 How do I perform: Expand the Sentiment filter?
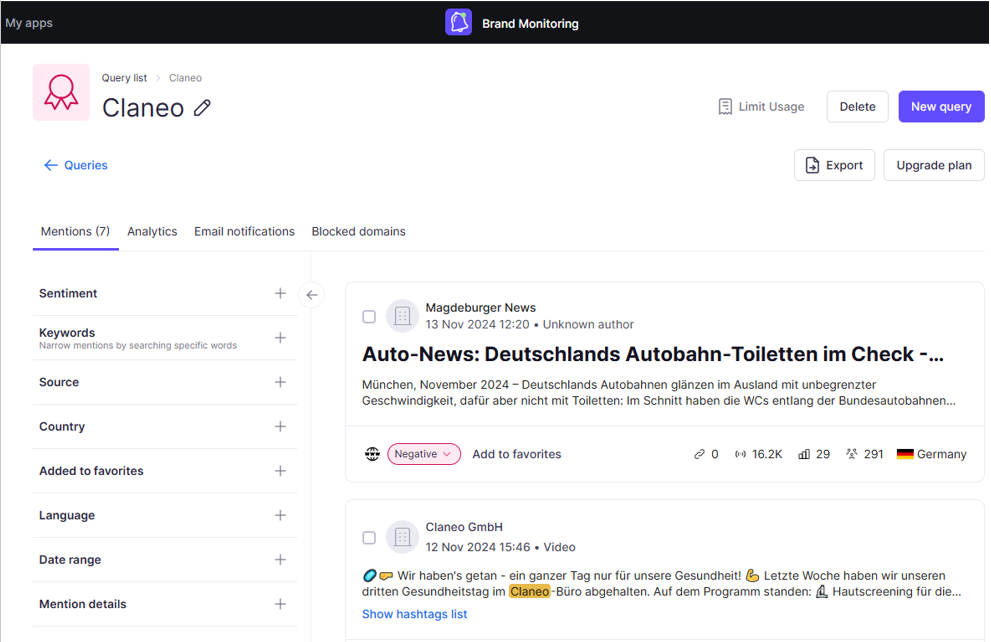[x=280, y=293]
